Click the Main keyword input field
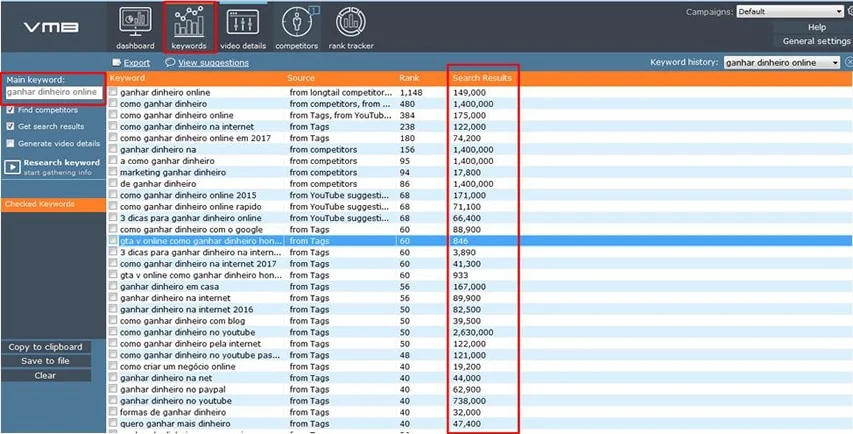 (x=51, y=92)
